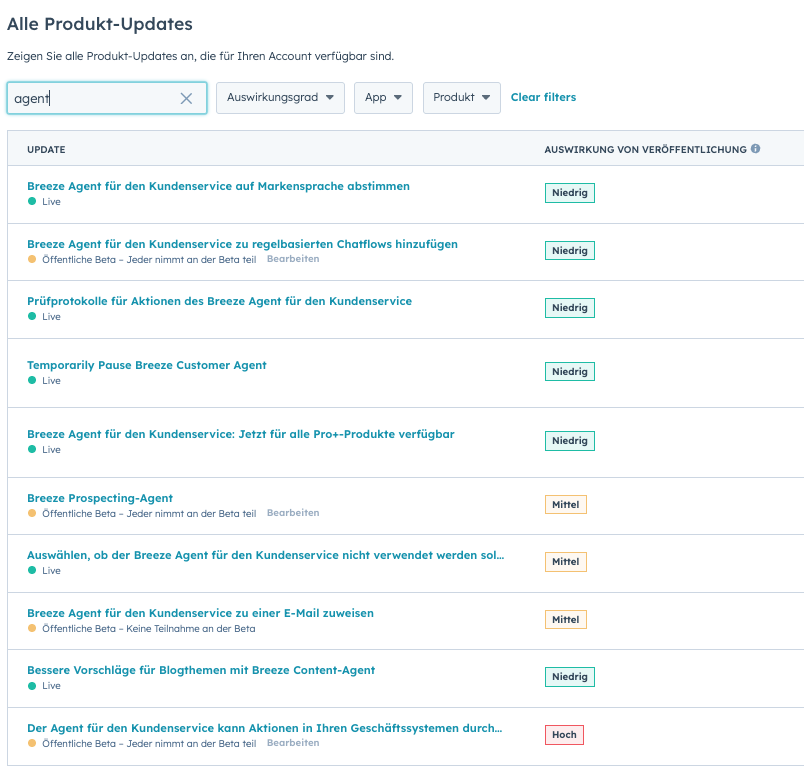This screenshot has width=804, height=776.
Task: Click the Clear filters link
Action: point(543,97)
